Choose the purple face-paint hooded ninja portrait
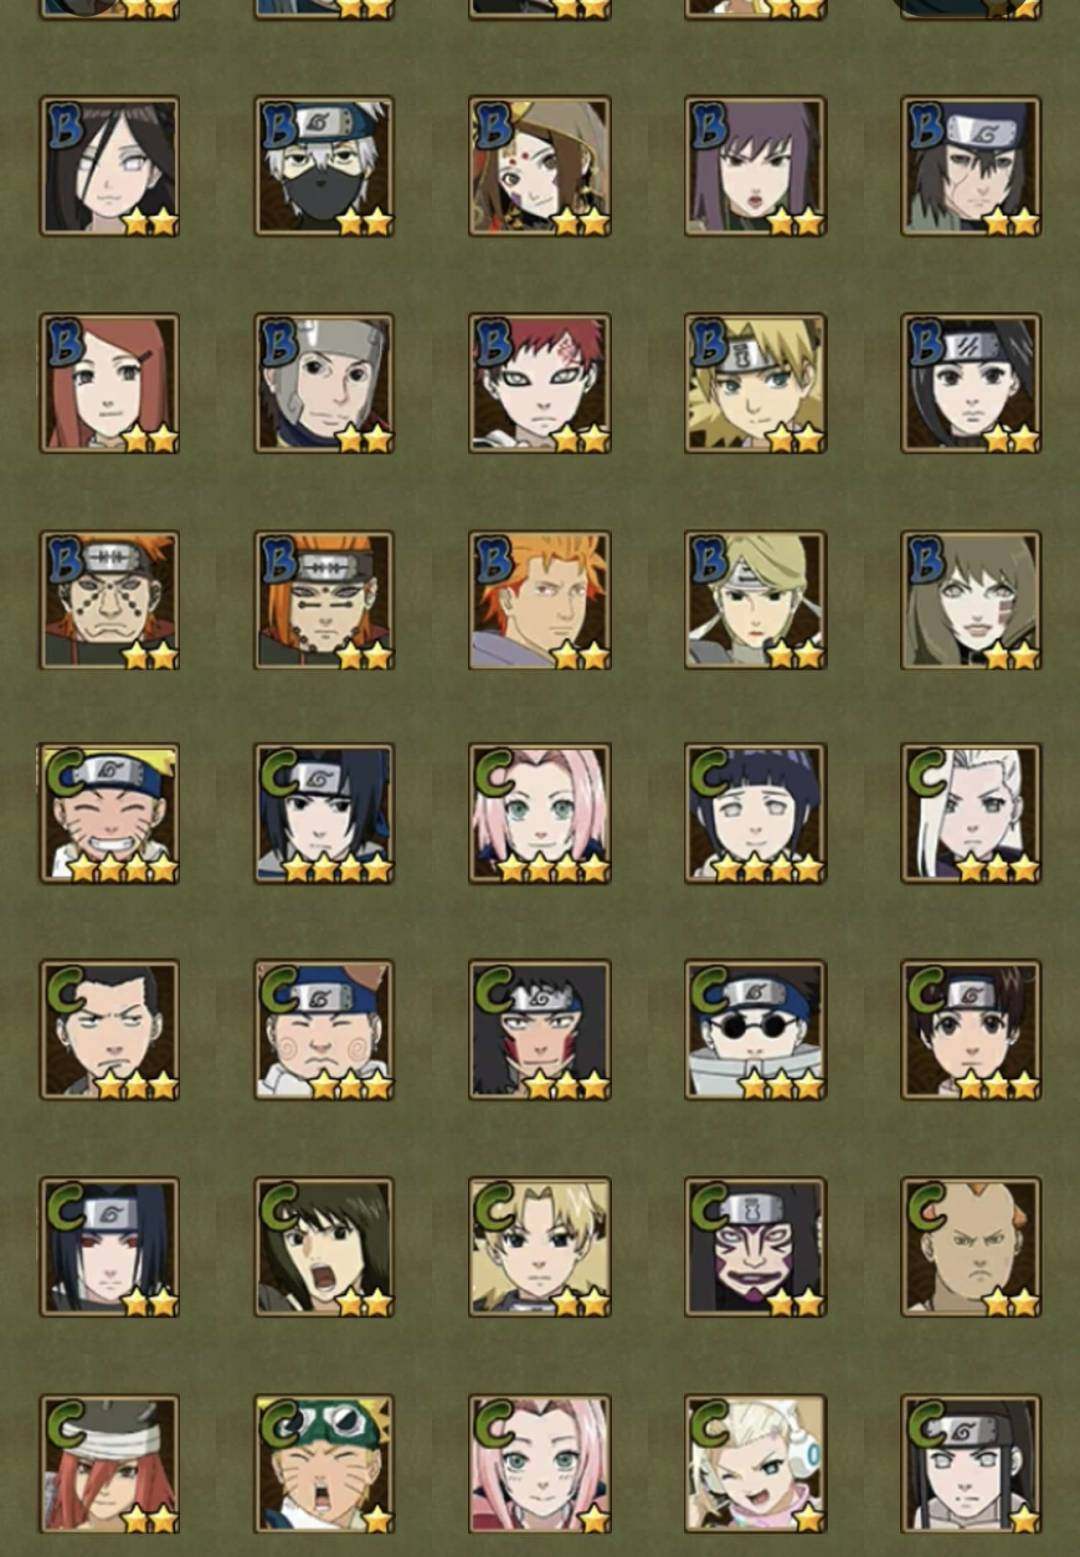Viewport: 1080px width, 1557px height. (x=755, y=1247)
